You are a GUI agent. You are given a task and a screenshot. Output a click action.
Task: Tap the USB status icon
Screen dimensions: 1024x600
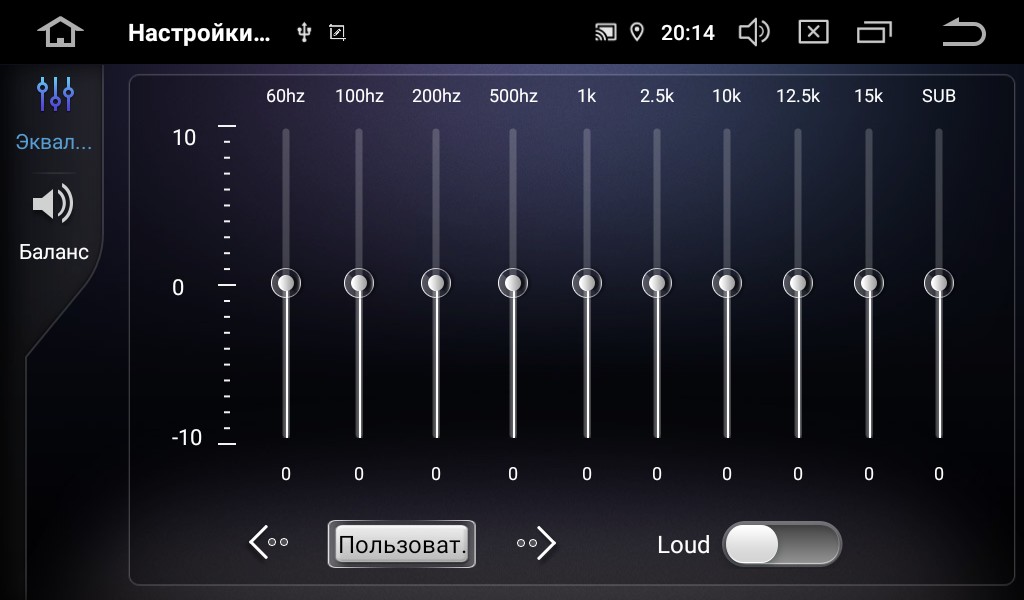click(x=304, y=33)
